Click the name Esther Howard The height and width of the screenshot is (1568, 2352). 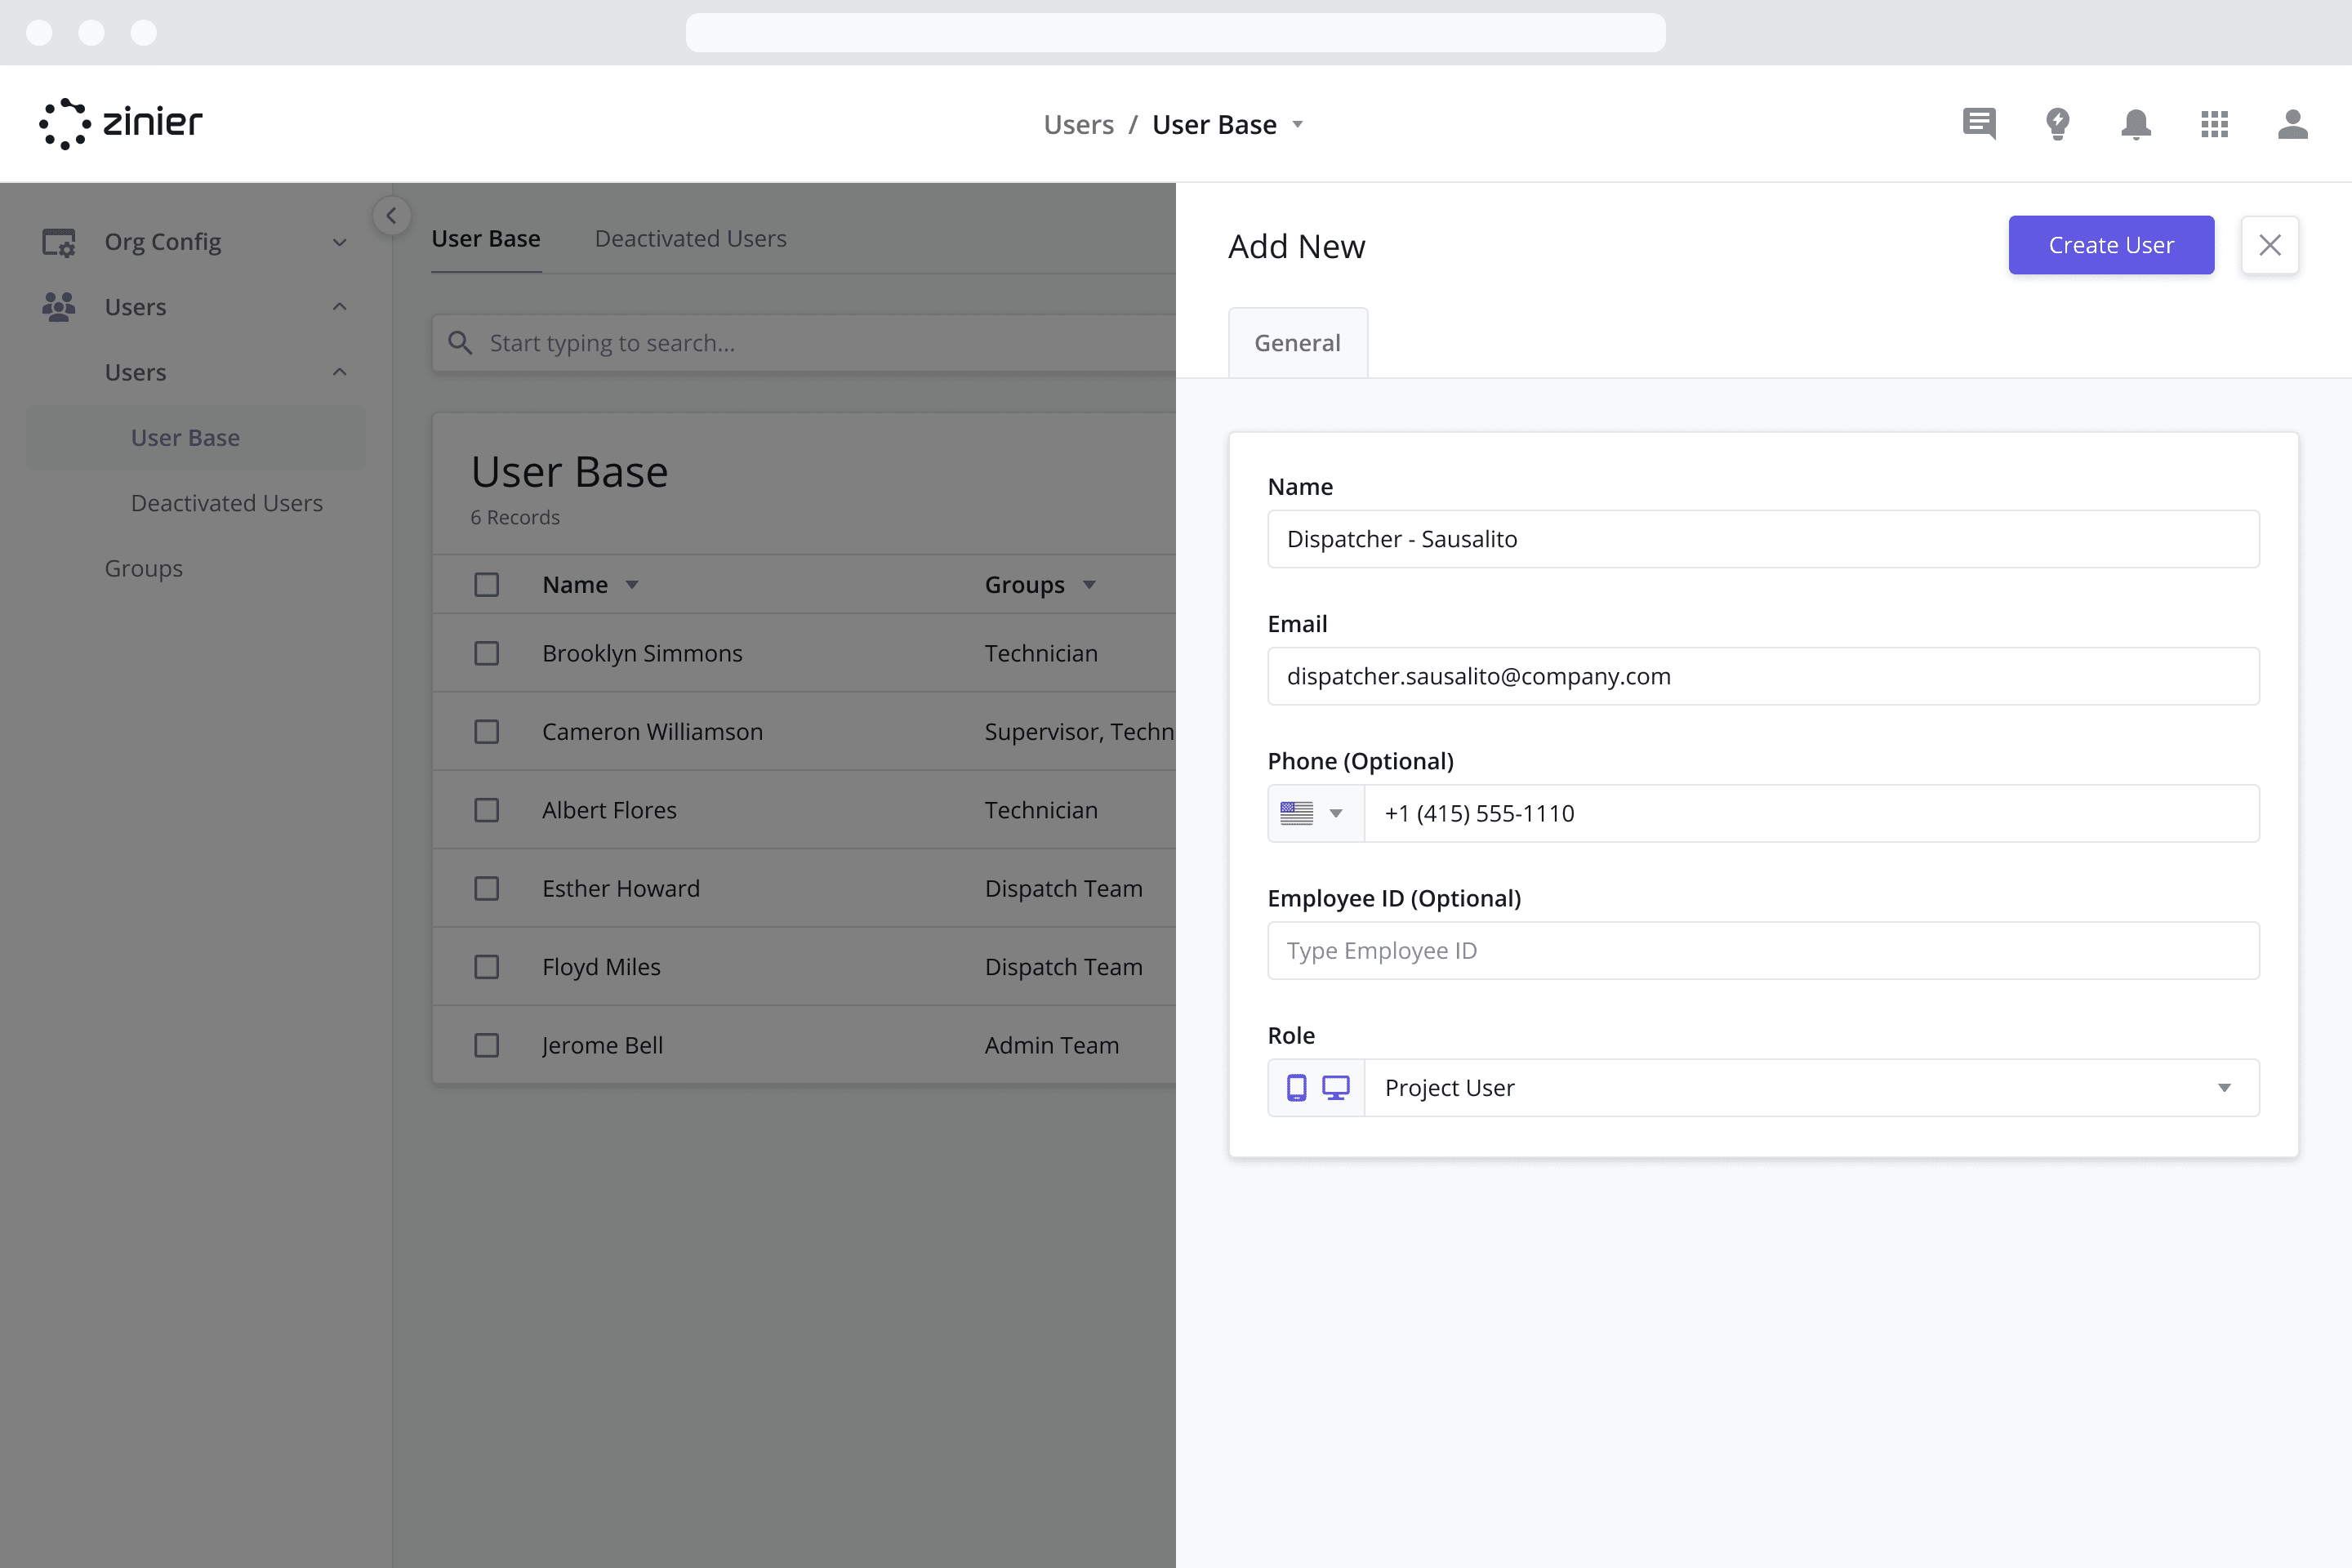[x=620, y=888]
